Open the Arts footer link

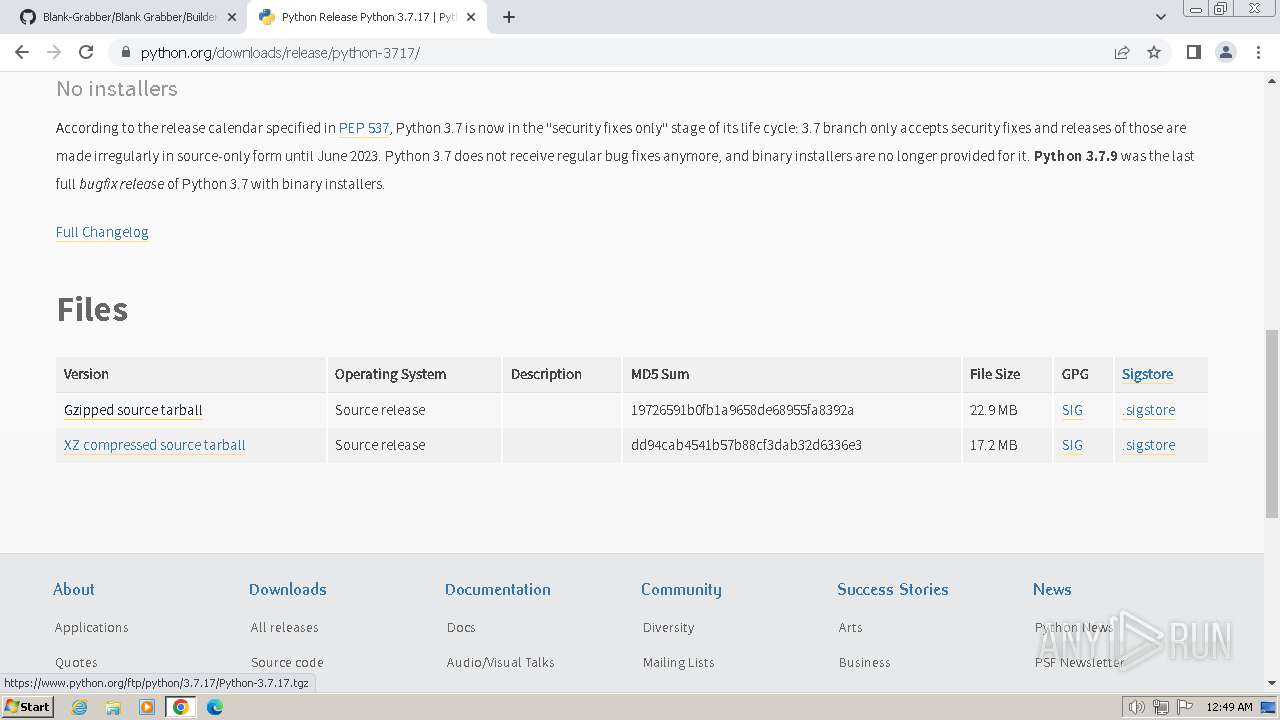coord(850,627)
